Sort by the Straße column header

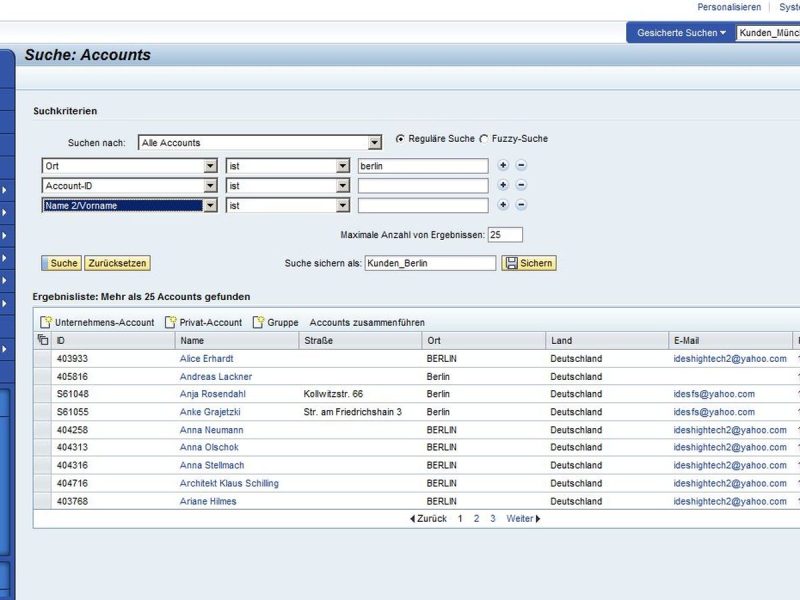click(x=361, y=340)
